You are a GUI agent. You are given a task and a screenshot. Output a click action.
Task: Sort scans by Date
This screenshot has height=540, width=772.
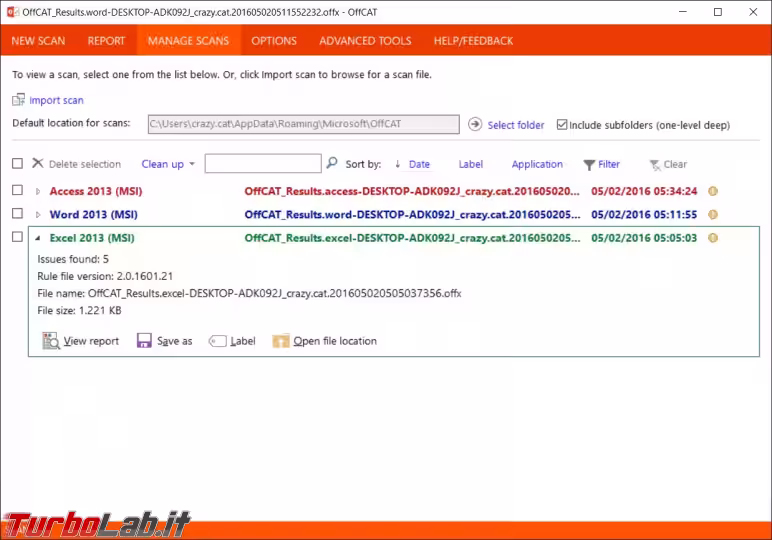click(419, 164)
